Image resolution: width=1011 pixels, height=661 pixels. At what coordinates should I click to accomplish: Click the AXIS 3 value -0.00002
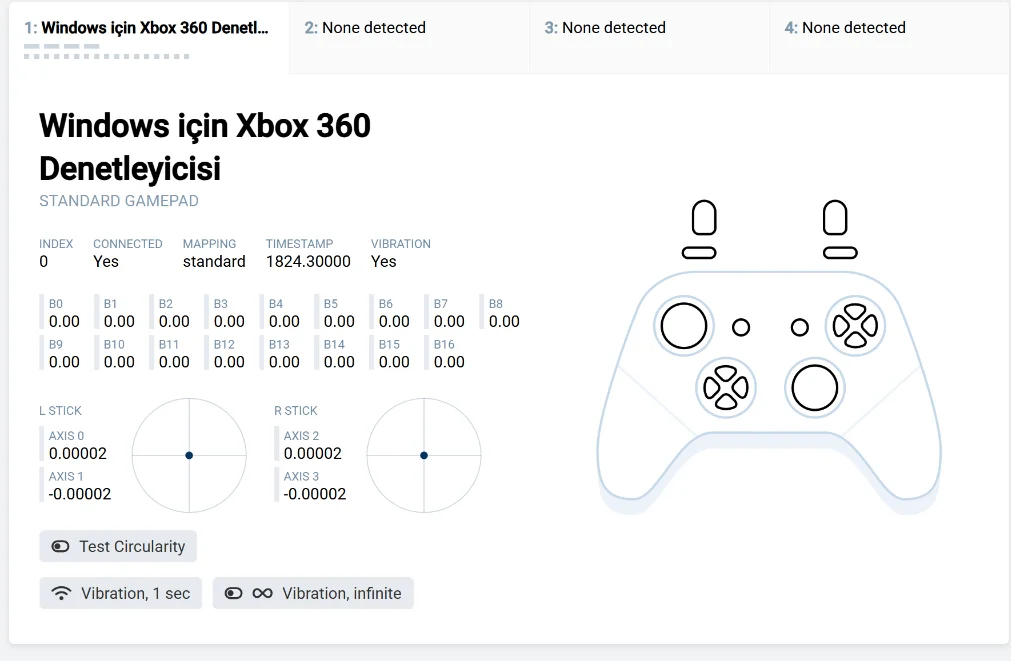(315, 494)
